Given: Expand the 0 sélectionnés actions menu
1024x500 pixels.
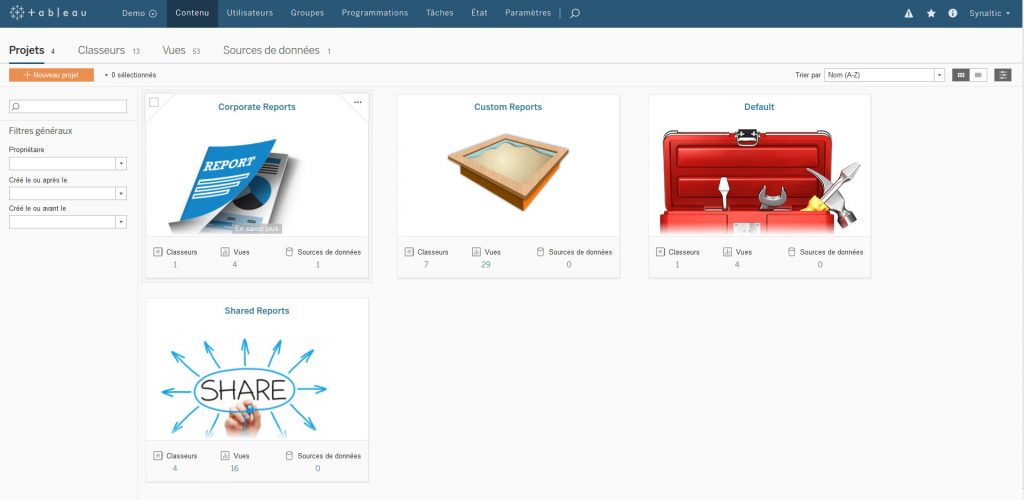Looking at the screenshot, I should (130, 75).
